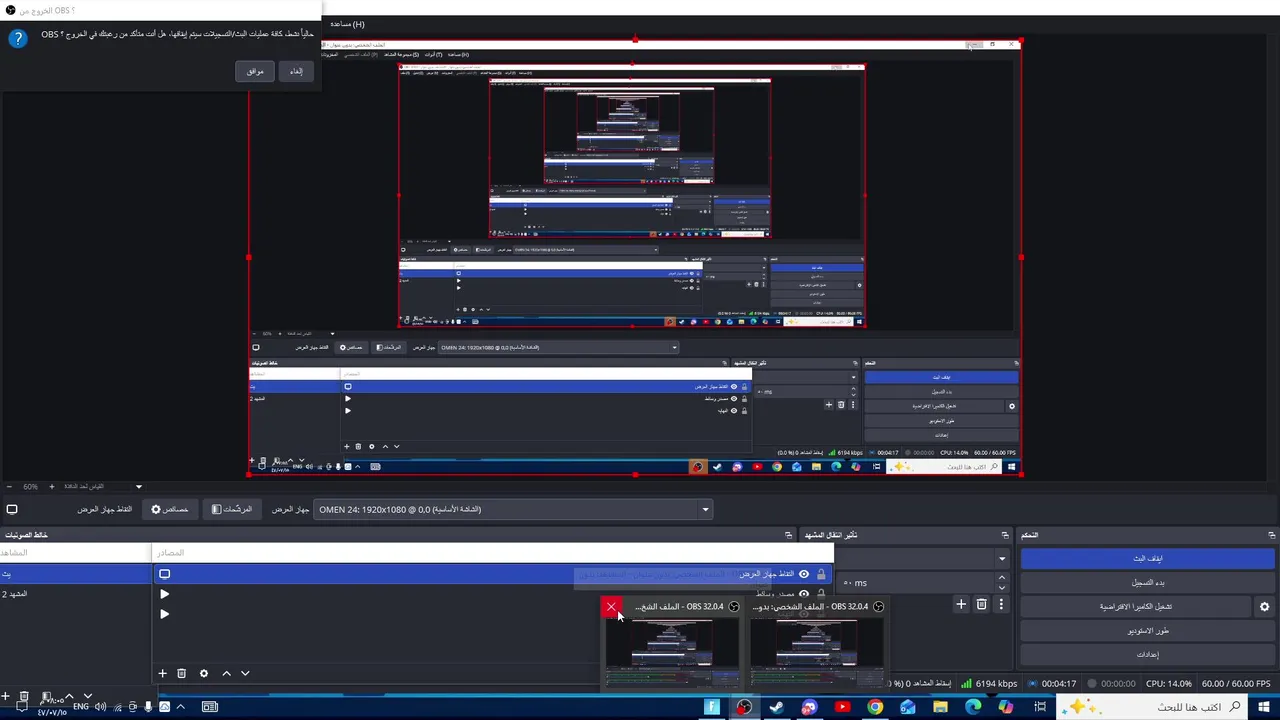Select the المشهد 2 scene

(75, 594)
